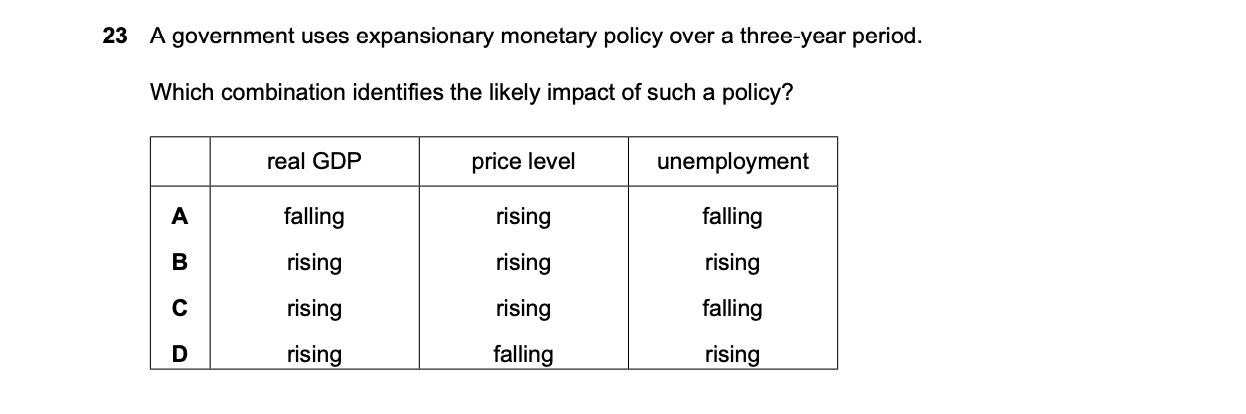The height and width of the screenshot is (414, 1246).
Task: Click the 'Which combination identifies' question line
Action: click(472, 92)
